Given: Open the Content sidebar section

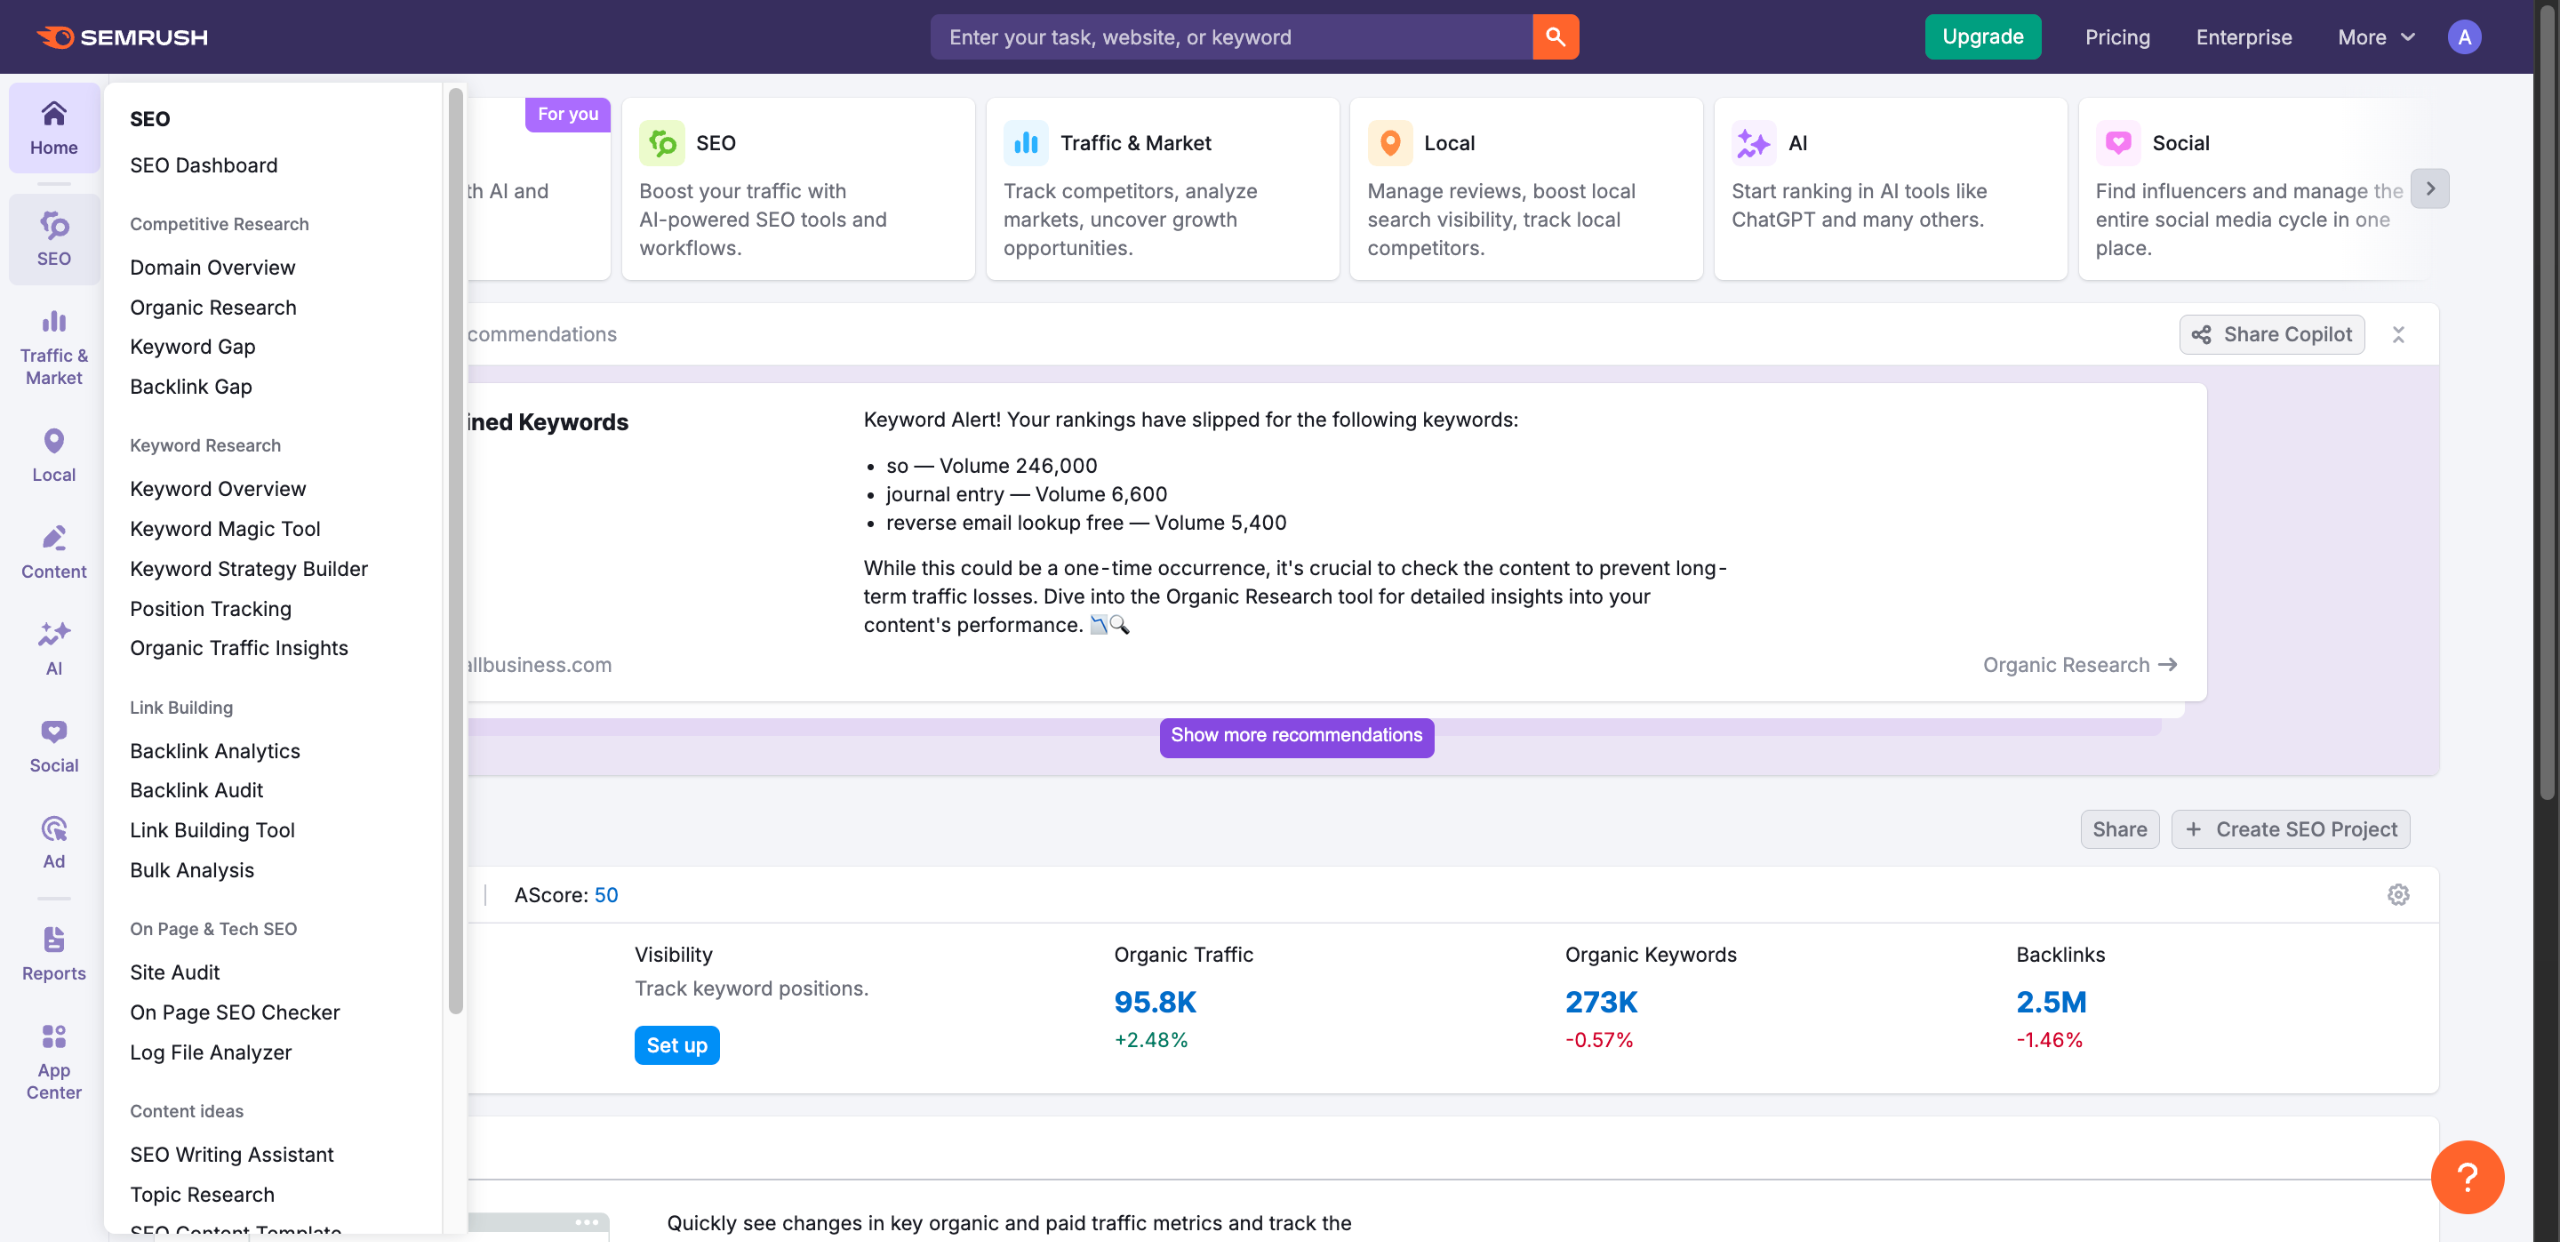Looking at the screenshot, I should click(x=54, y=552).
